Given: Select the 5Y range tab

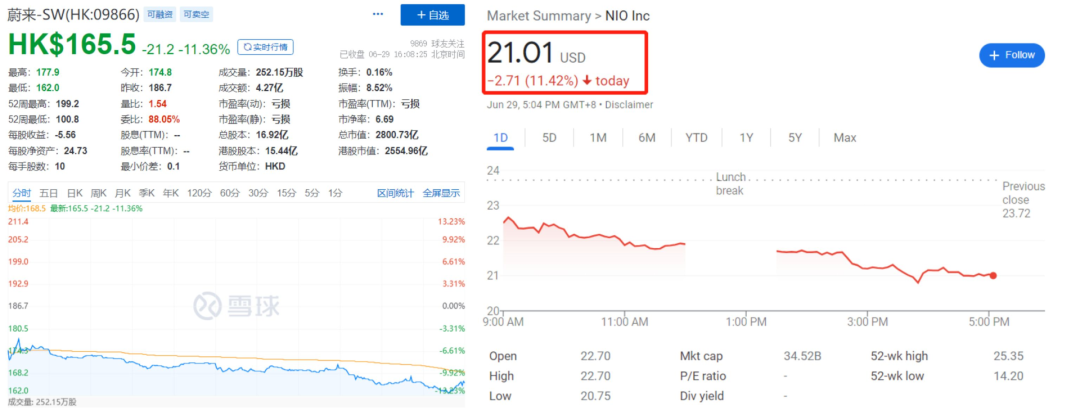Looking at the screenshot, I should (795, 138).
